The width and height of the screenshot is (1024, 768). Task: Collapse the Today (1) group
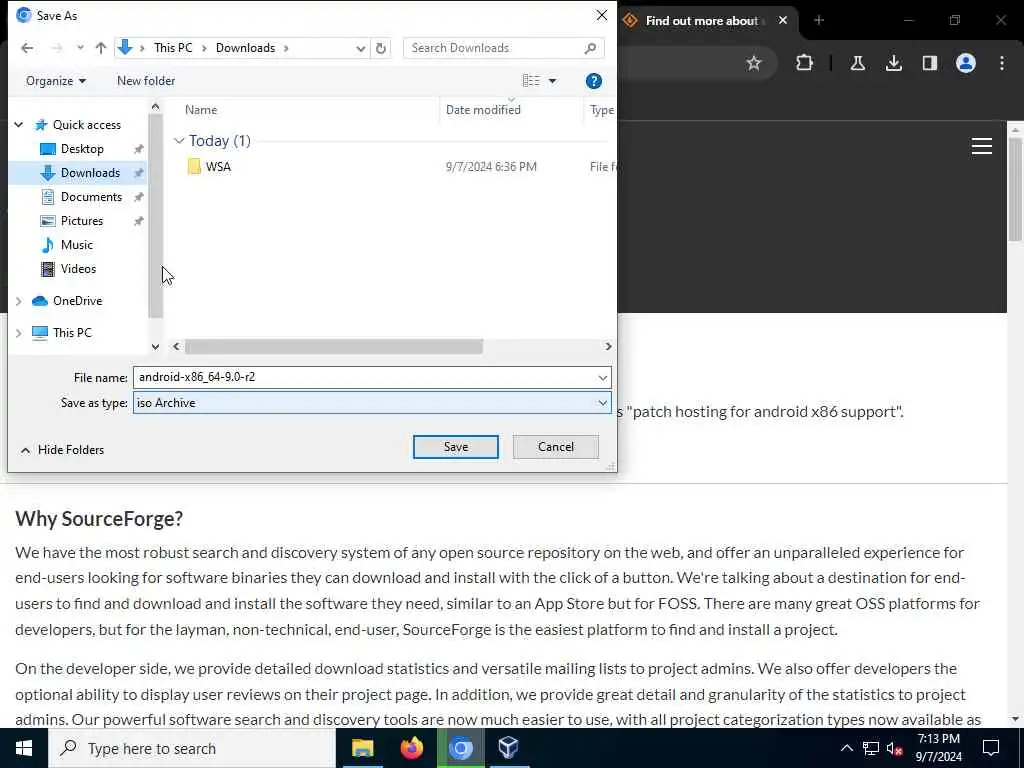(179, 140)
